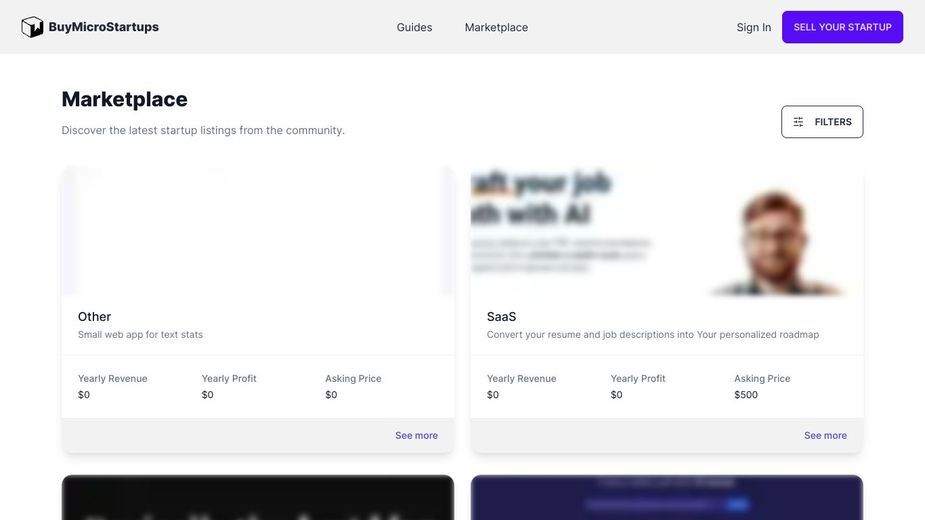Click the filter sliders icon
This screenshot has width=925, height=520.
coord(798,122)
